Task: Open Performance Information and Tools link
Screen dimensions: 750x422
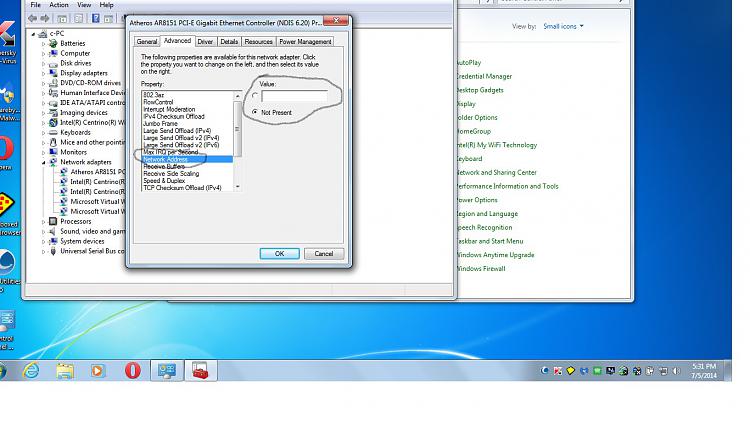Action: click(x=507, y=186)
